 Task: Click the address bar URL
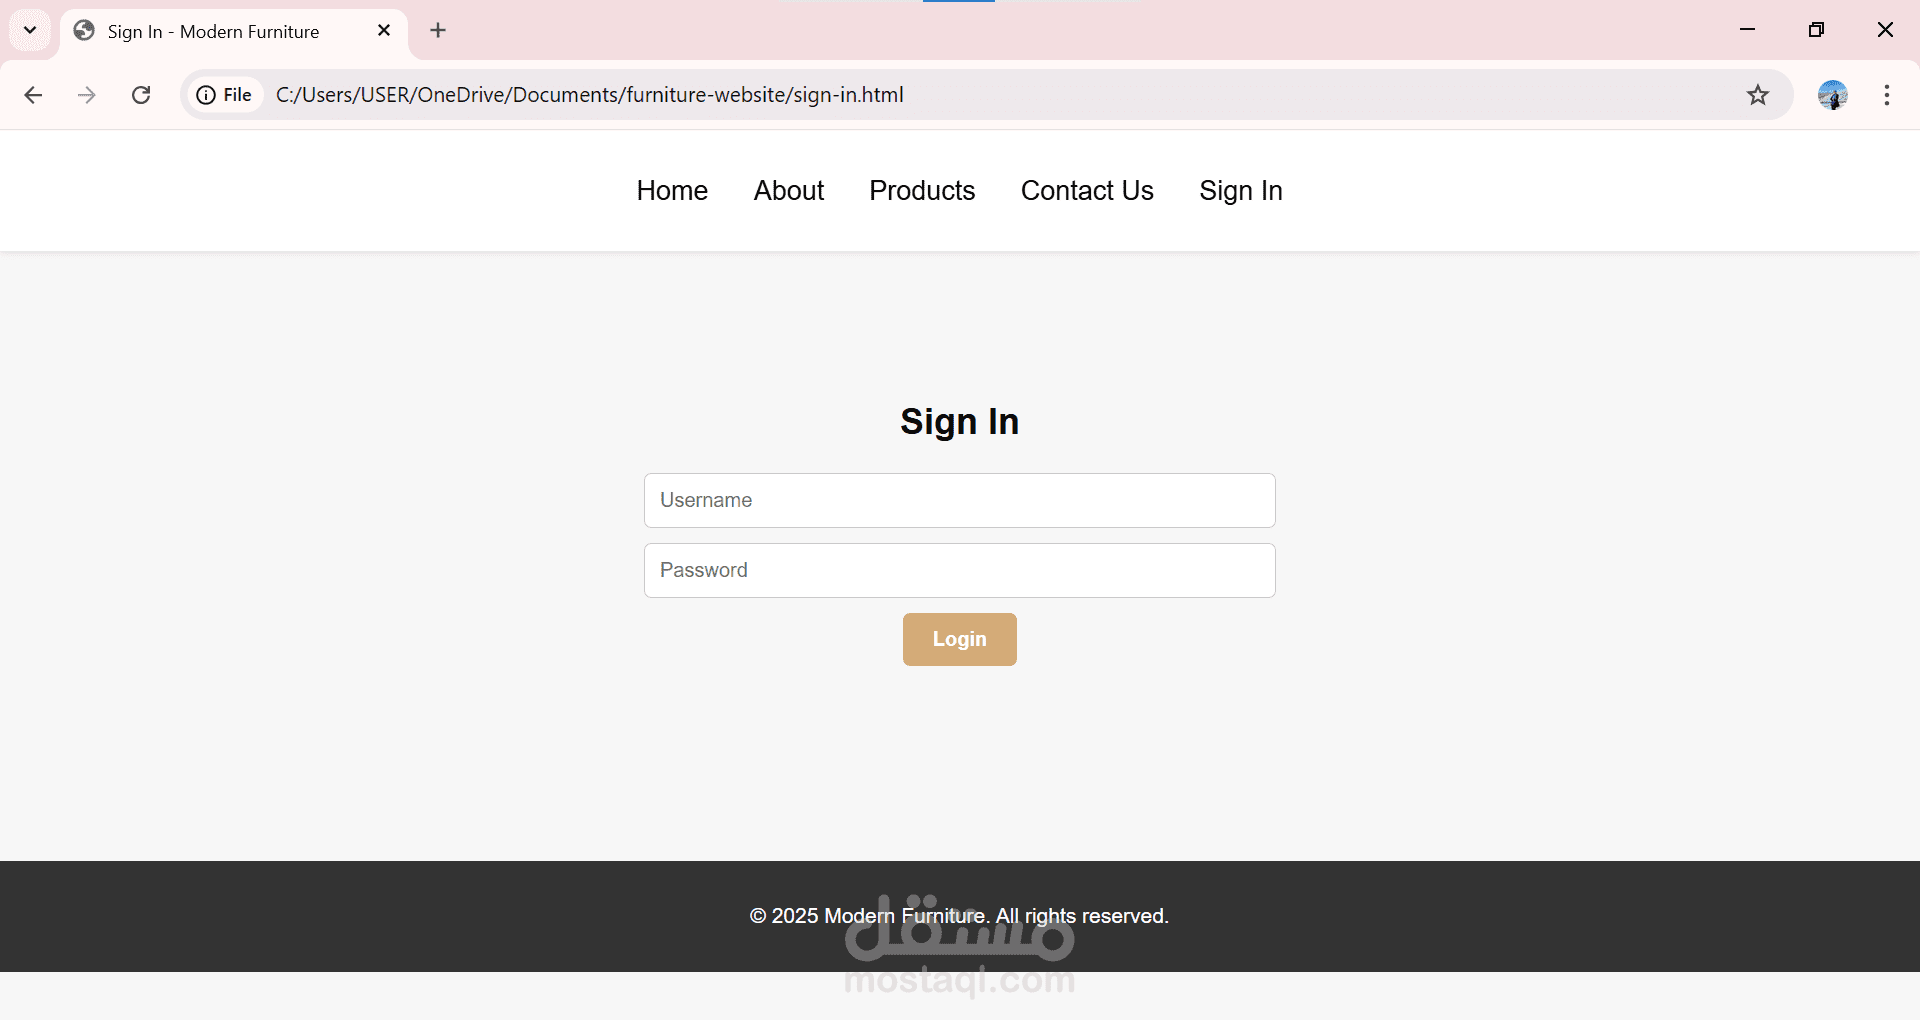click(x=590, y=95)
